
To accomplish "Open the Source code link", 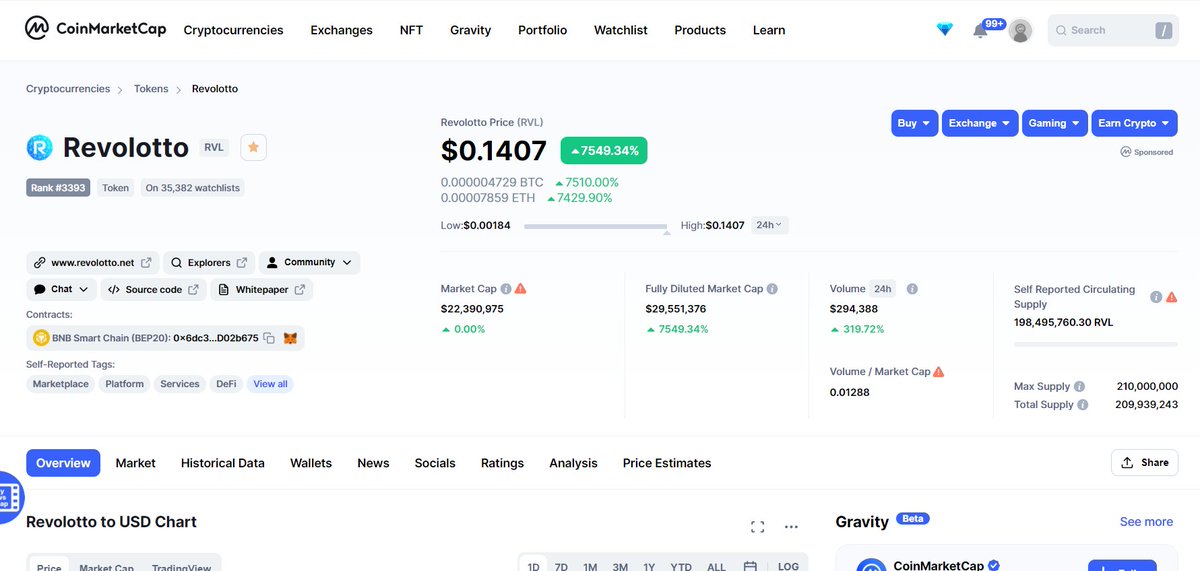I will pyautogui.click(x=153, y=290).
